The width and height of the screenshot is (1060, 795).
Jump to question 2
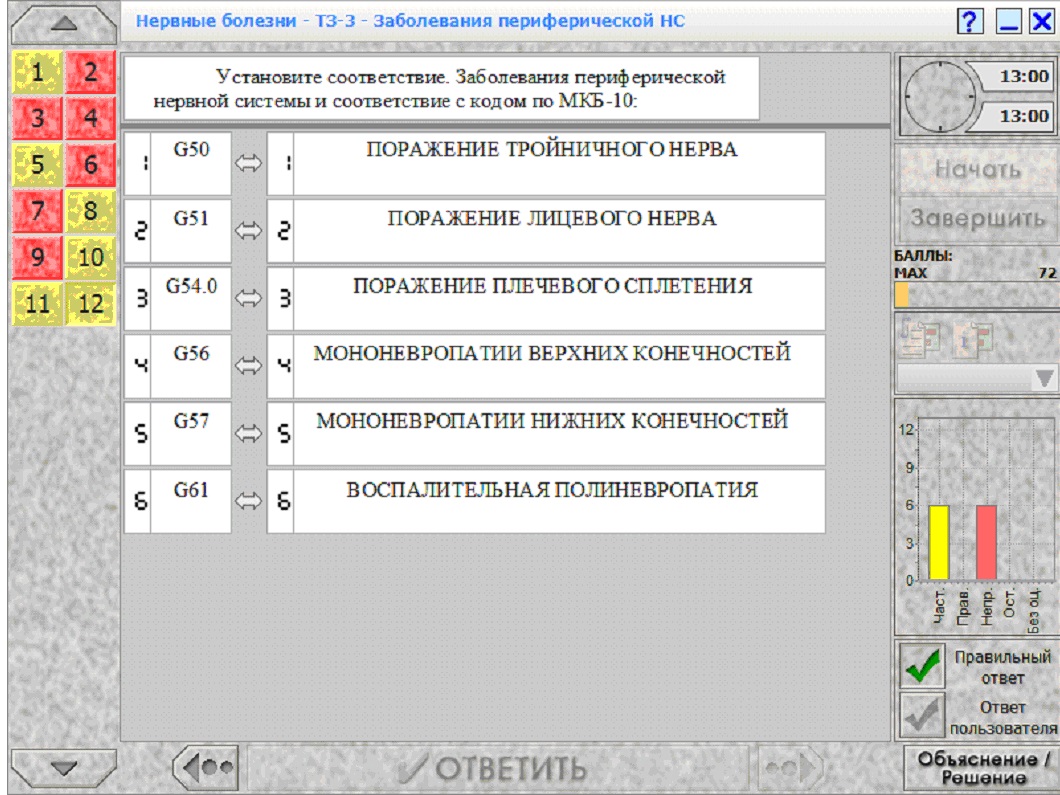point(91,72)
